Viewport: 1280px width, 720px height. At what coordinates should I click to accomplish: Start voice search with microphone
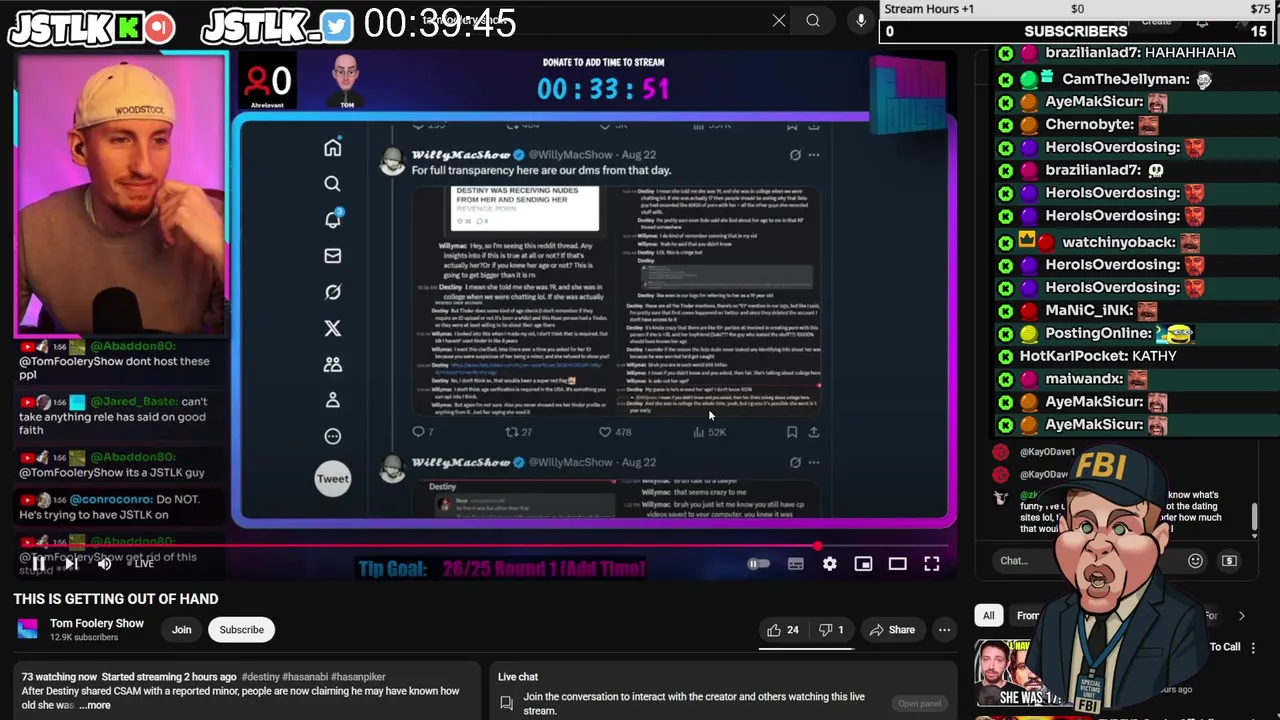[860, 20]
